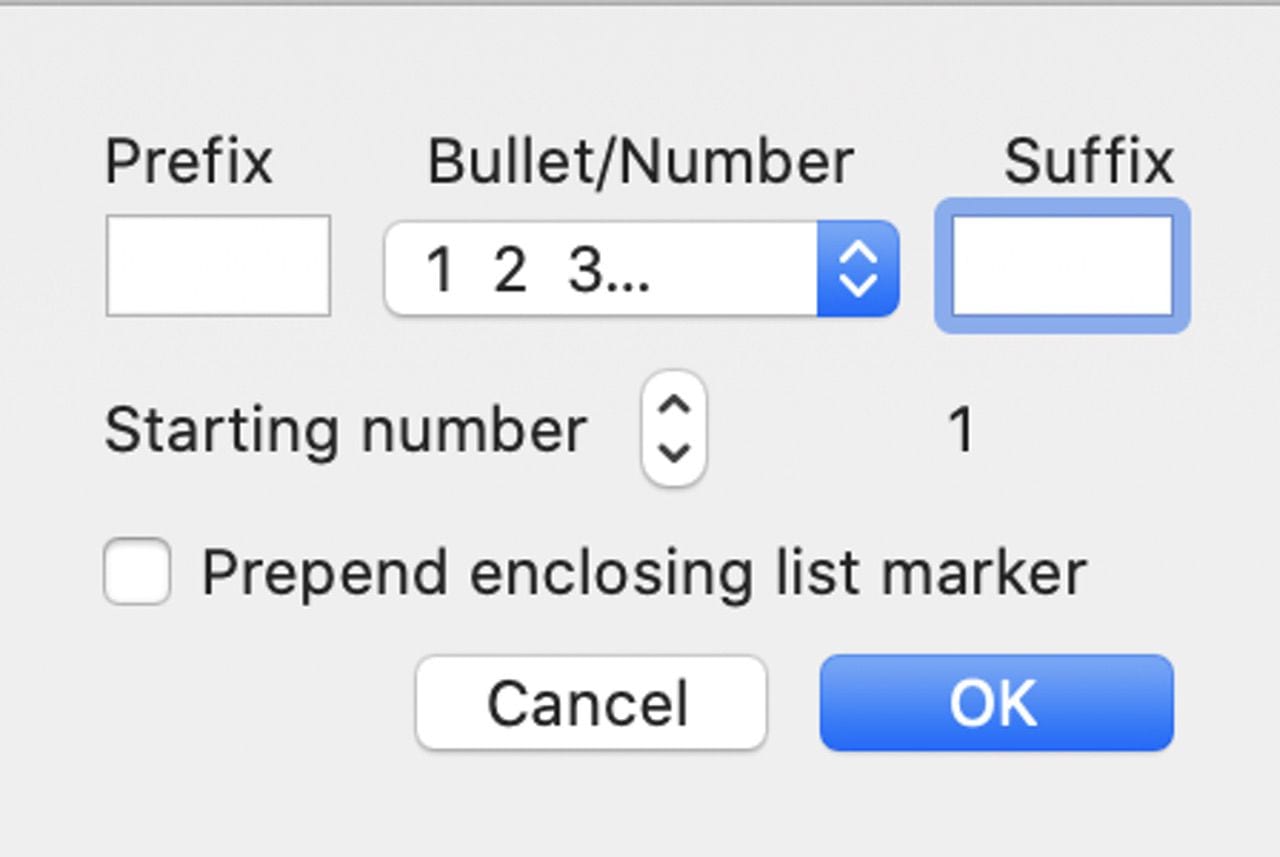1280x857 pixels.
Task: Click the Bullet/Number label text
Action: click(x=640, y=162)
